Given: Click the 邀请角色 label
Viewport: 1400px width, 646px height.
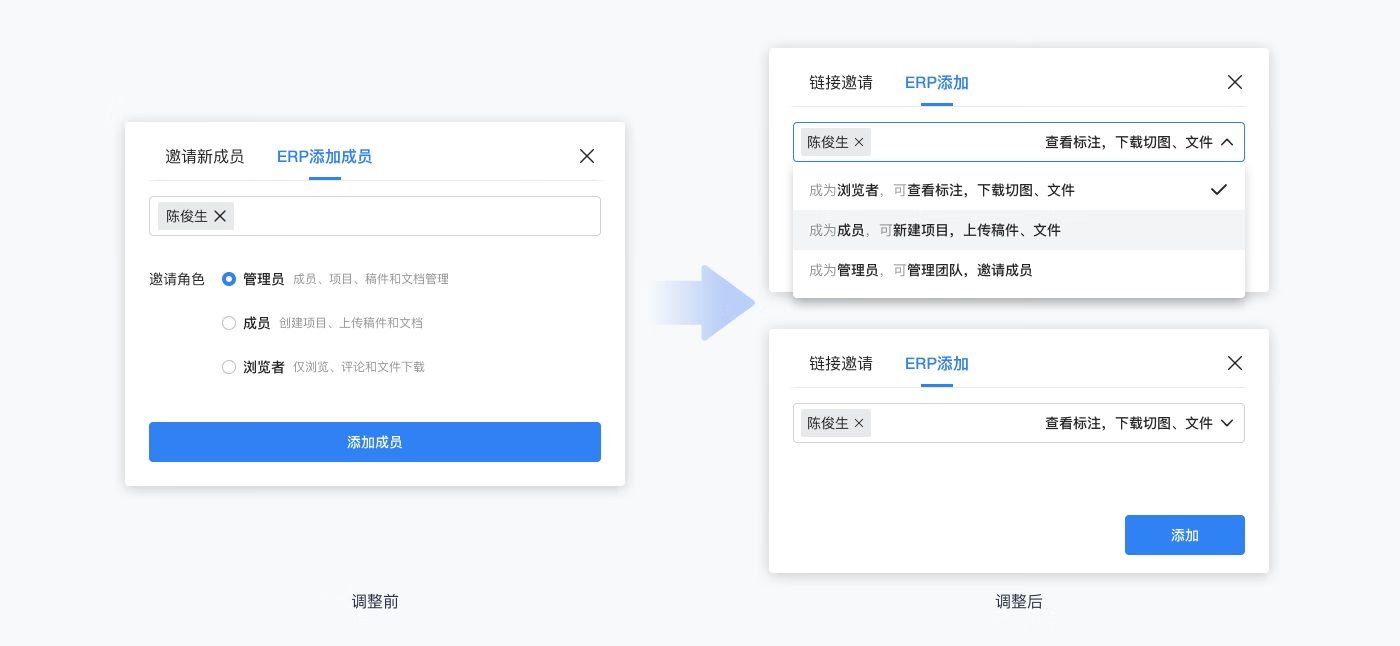Looking at the screenshot, I should 177,279.
